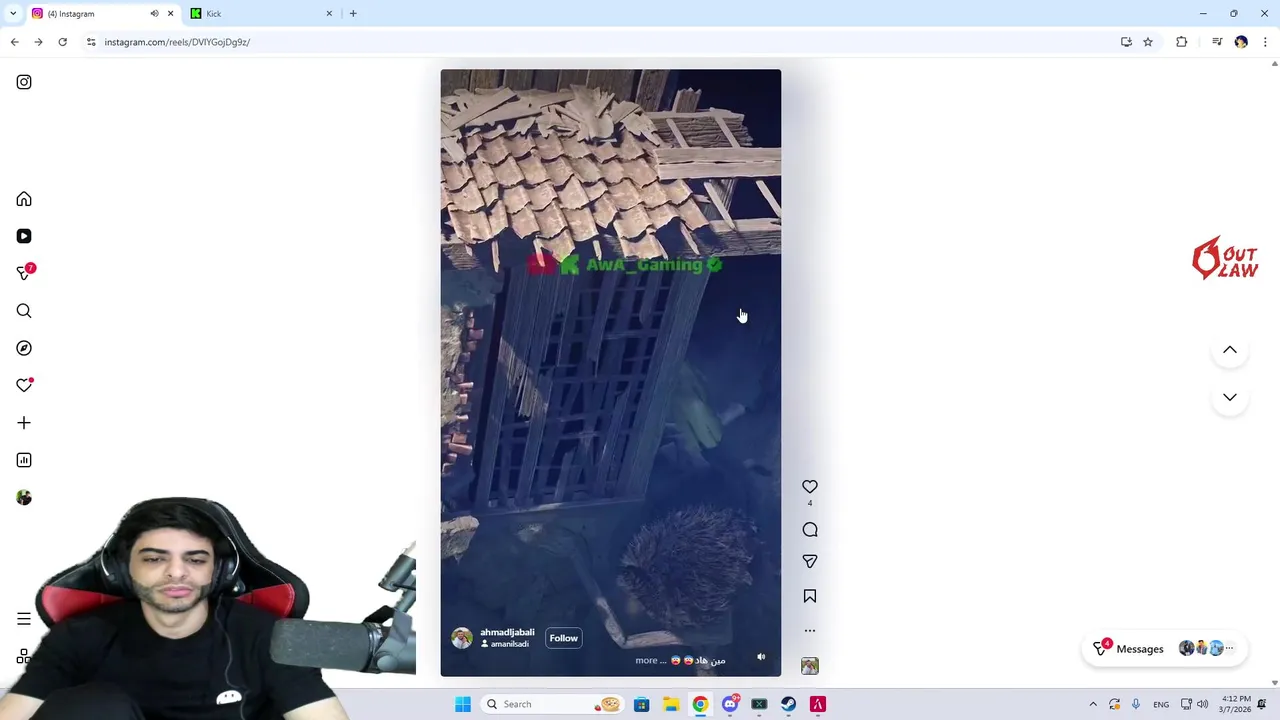Viewport: 1280px width, 720px height.
Task: Save the reel with bookmark icon
Action: 810,596
